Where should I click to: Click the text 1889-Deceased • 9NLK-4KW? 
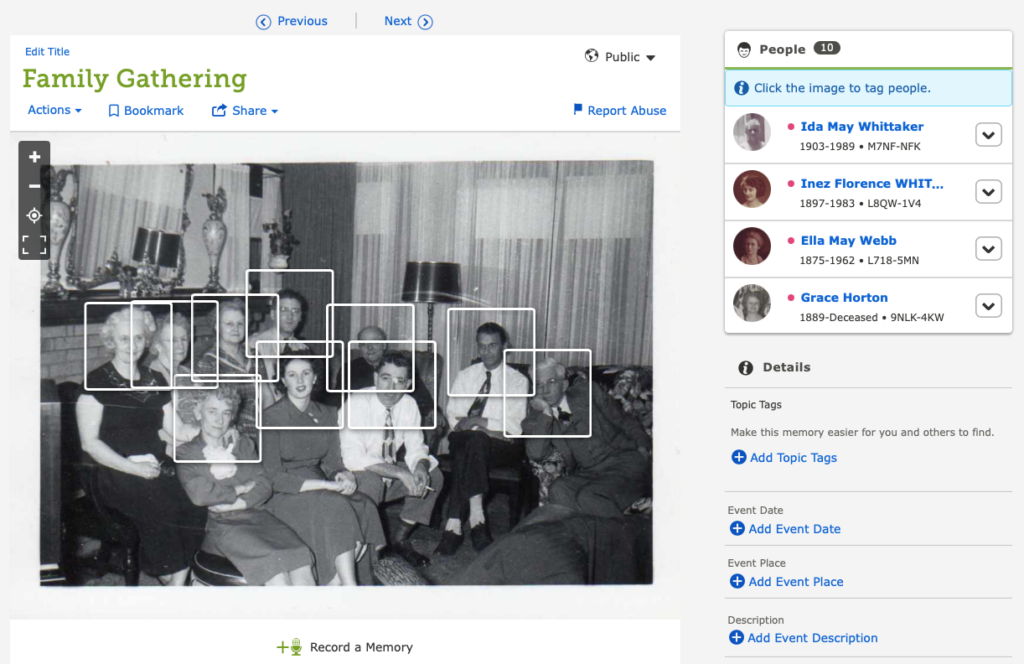tap(872, 317)
